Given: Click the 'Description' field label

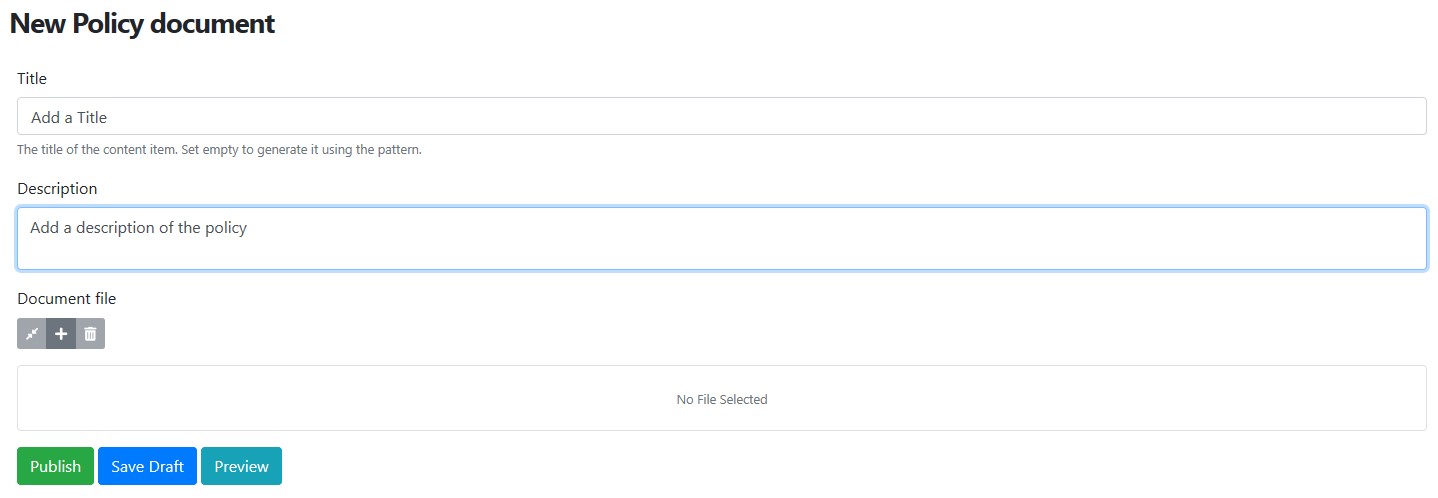Looking at the screenshot, I should (57, 189).
